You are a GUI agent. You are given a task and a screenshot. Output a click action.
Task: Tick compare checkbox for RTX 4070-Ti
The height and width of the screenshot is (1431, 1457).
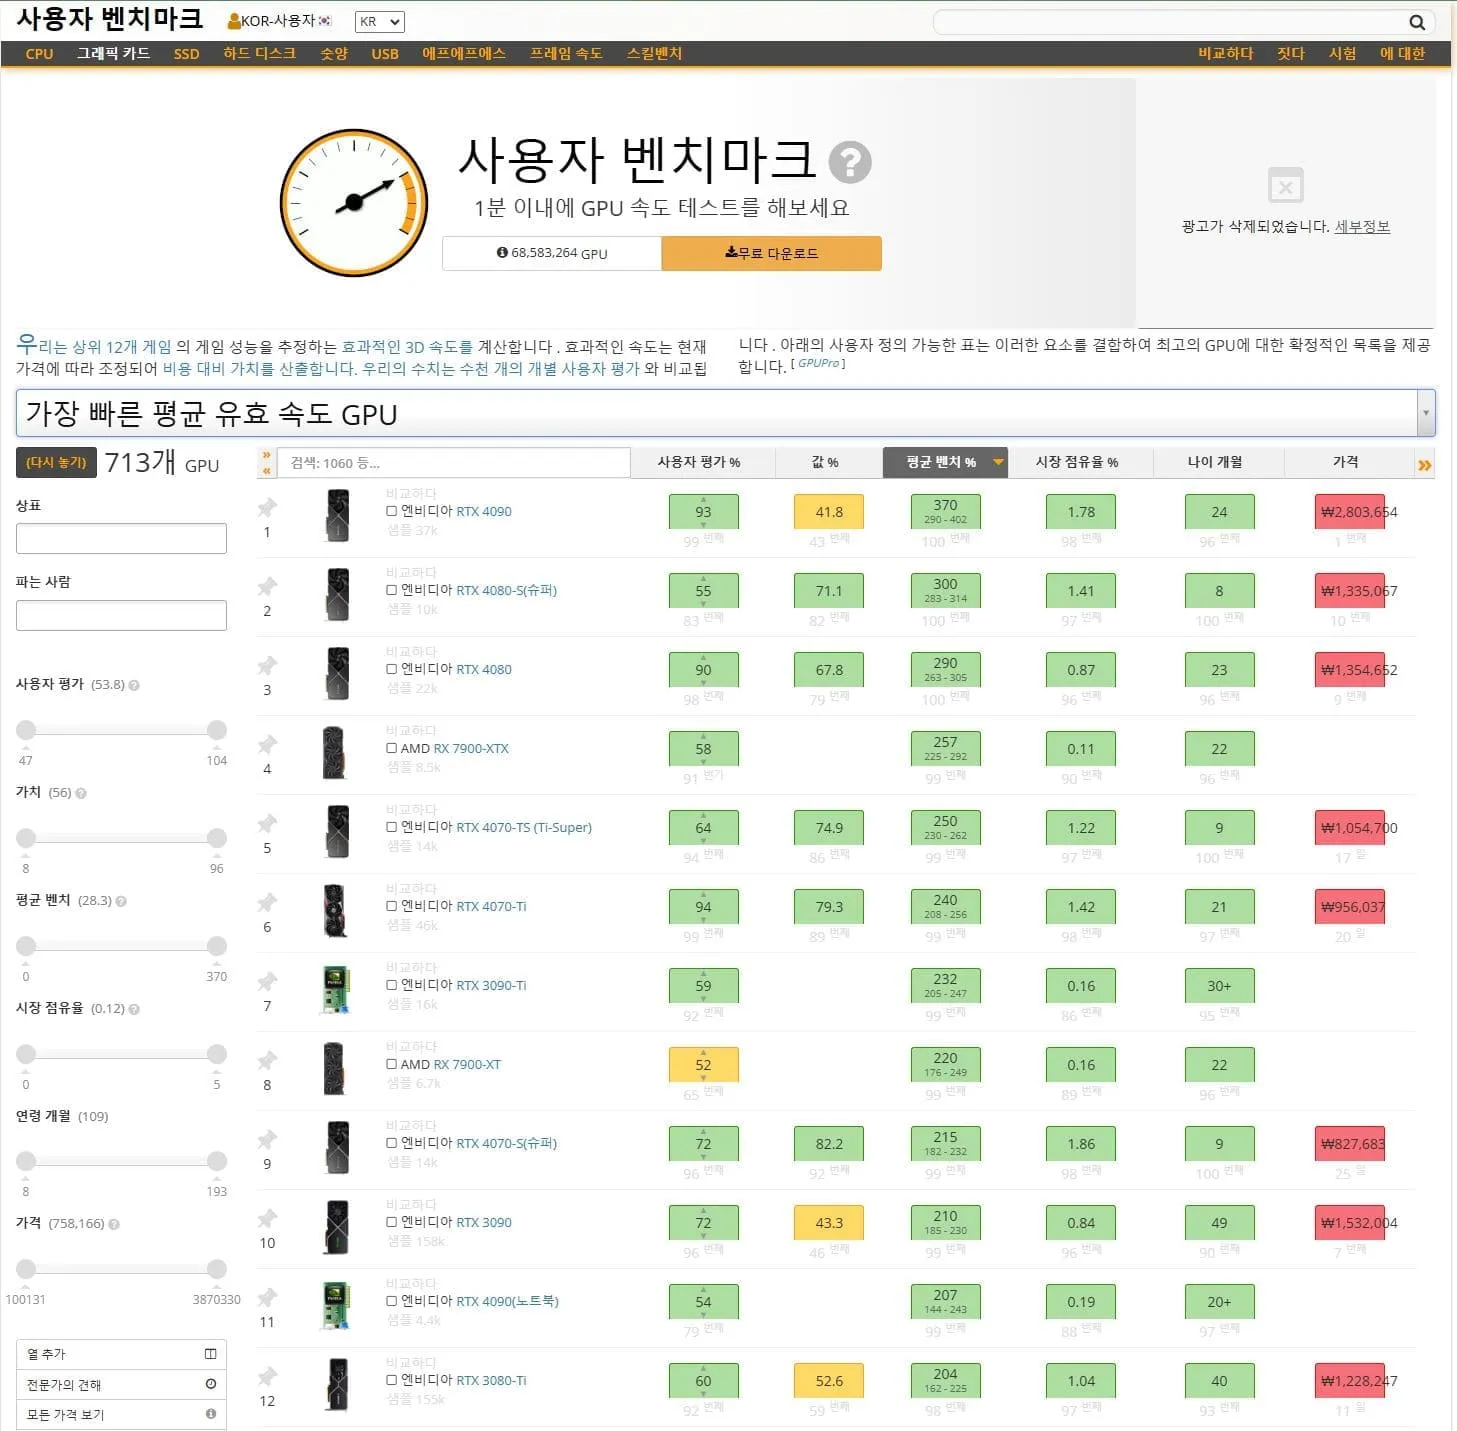point(391,906)
